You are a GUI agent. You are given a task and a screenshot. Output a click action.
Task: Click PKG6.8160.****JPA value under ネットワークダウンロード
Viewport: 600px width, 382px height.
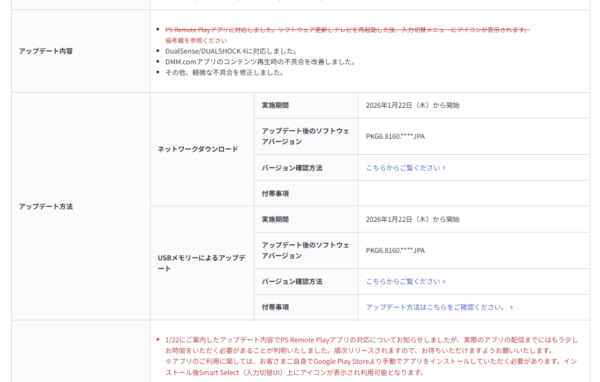click(x=395, y=136)
